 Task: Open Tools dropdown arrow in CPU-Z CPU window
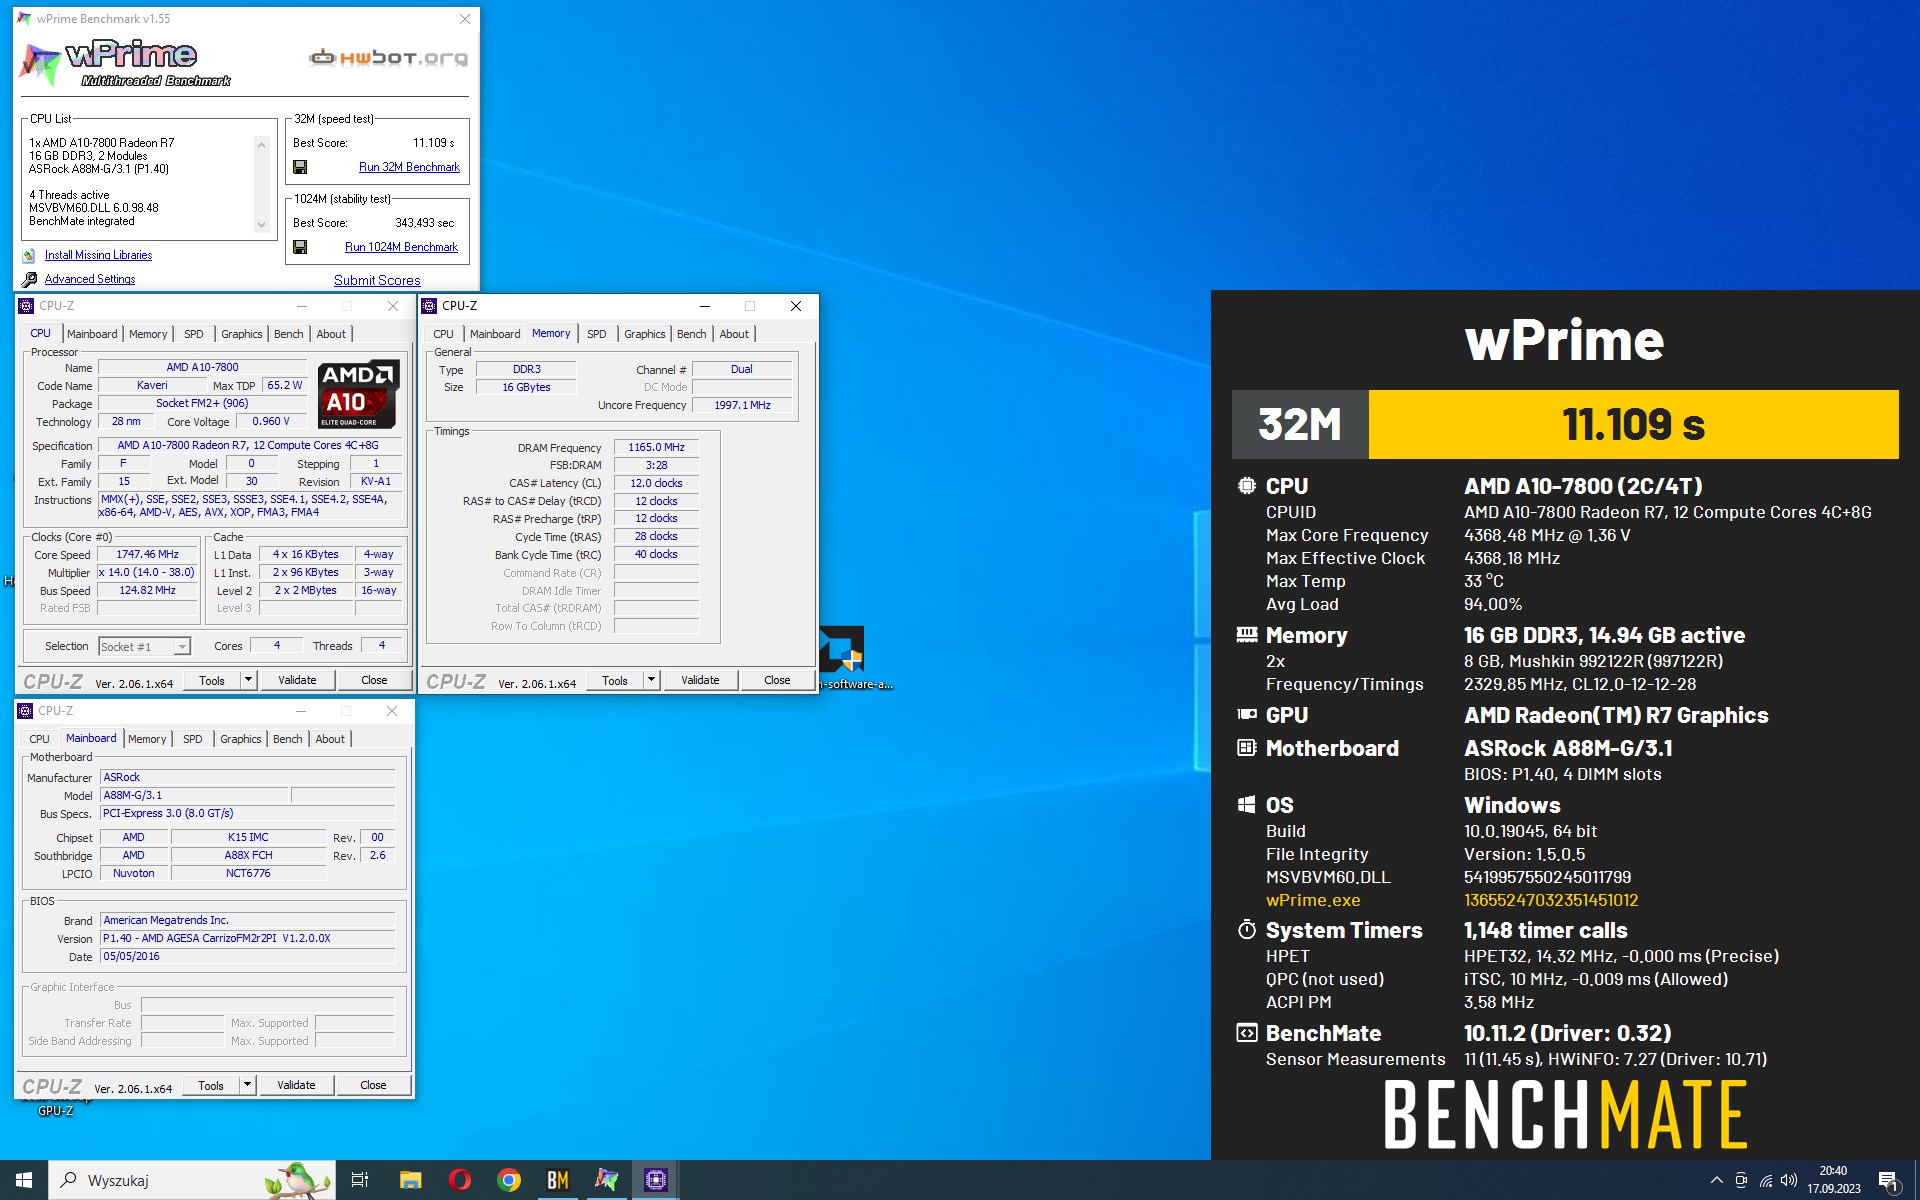click(249, 680)
